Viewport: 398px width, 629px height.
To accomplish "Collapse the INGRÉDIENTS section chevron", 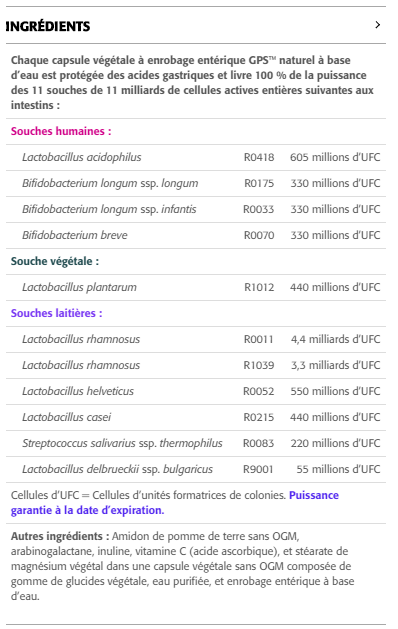I will coord(377,25).
